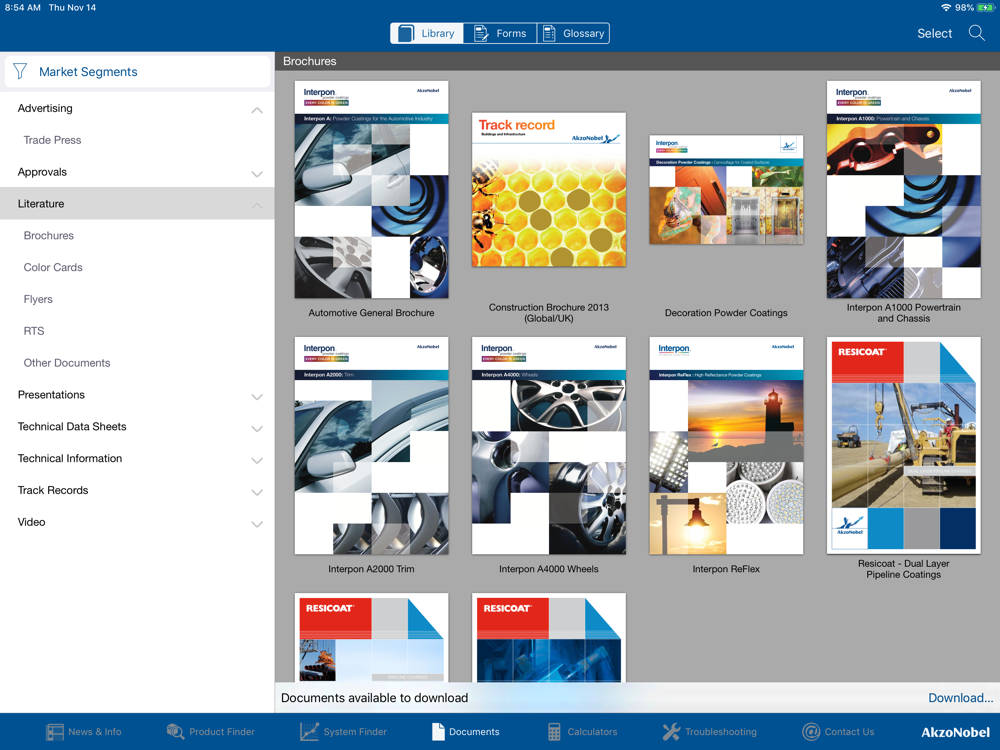Click the Product Finder magnifier icon
Image resolution: width=1000 pixels, height=750 pixels.
tap(175, 732)
